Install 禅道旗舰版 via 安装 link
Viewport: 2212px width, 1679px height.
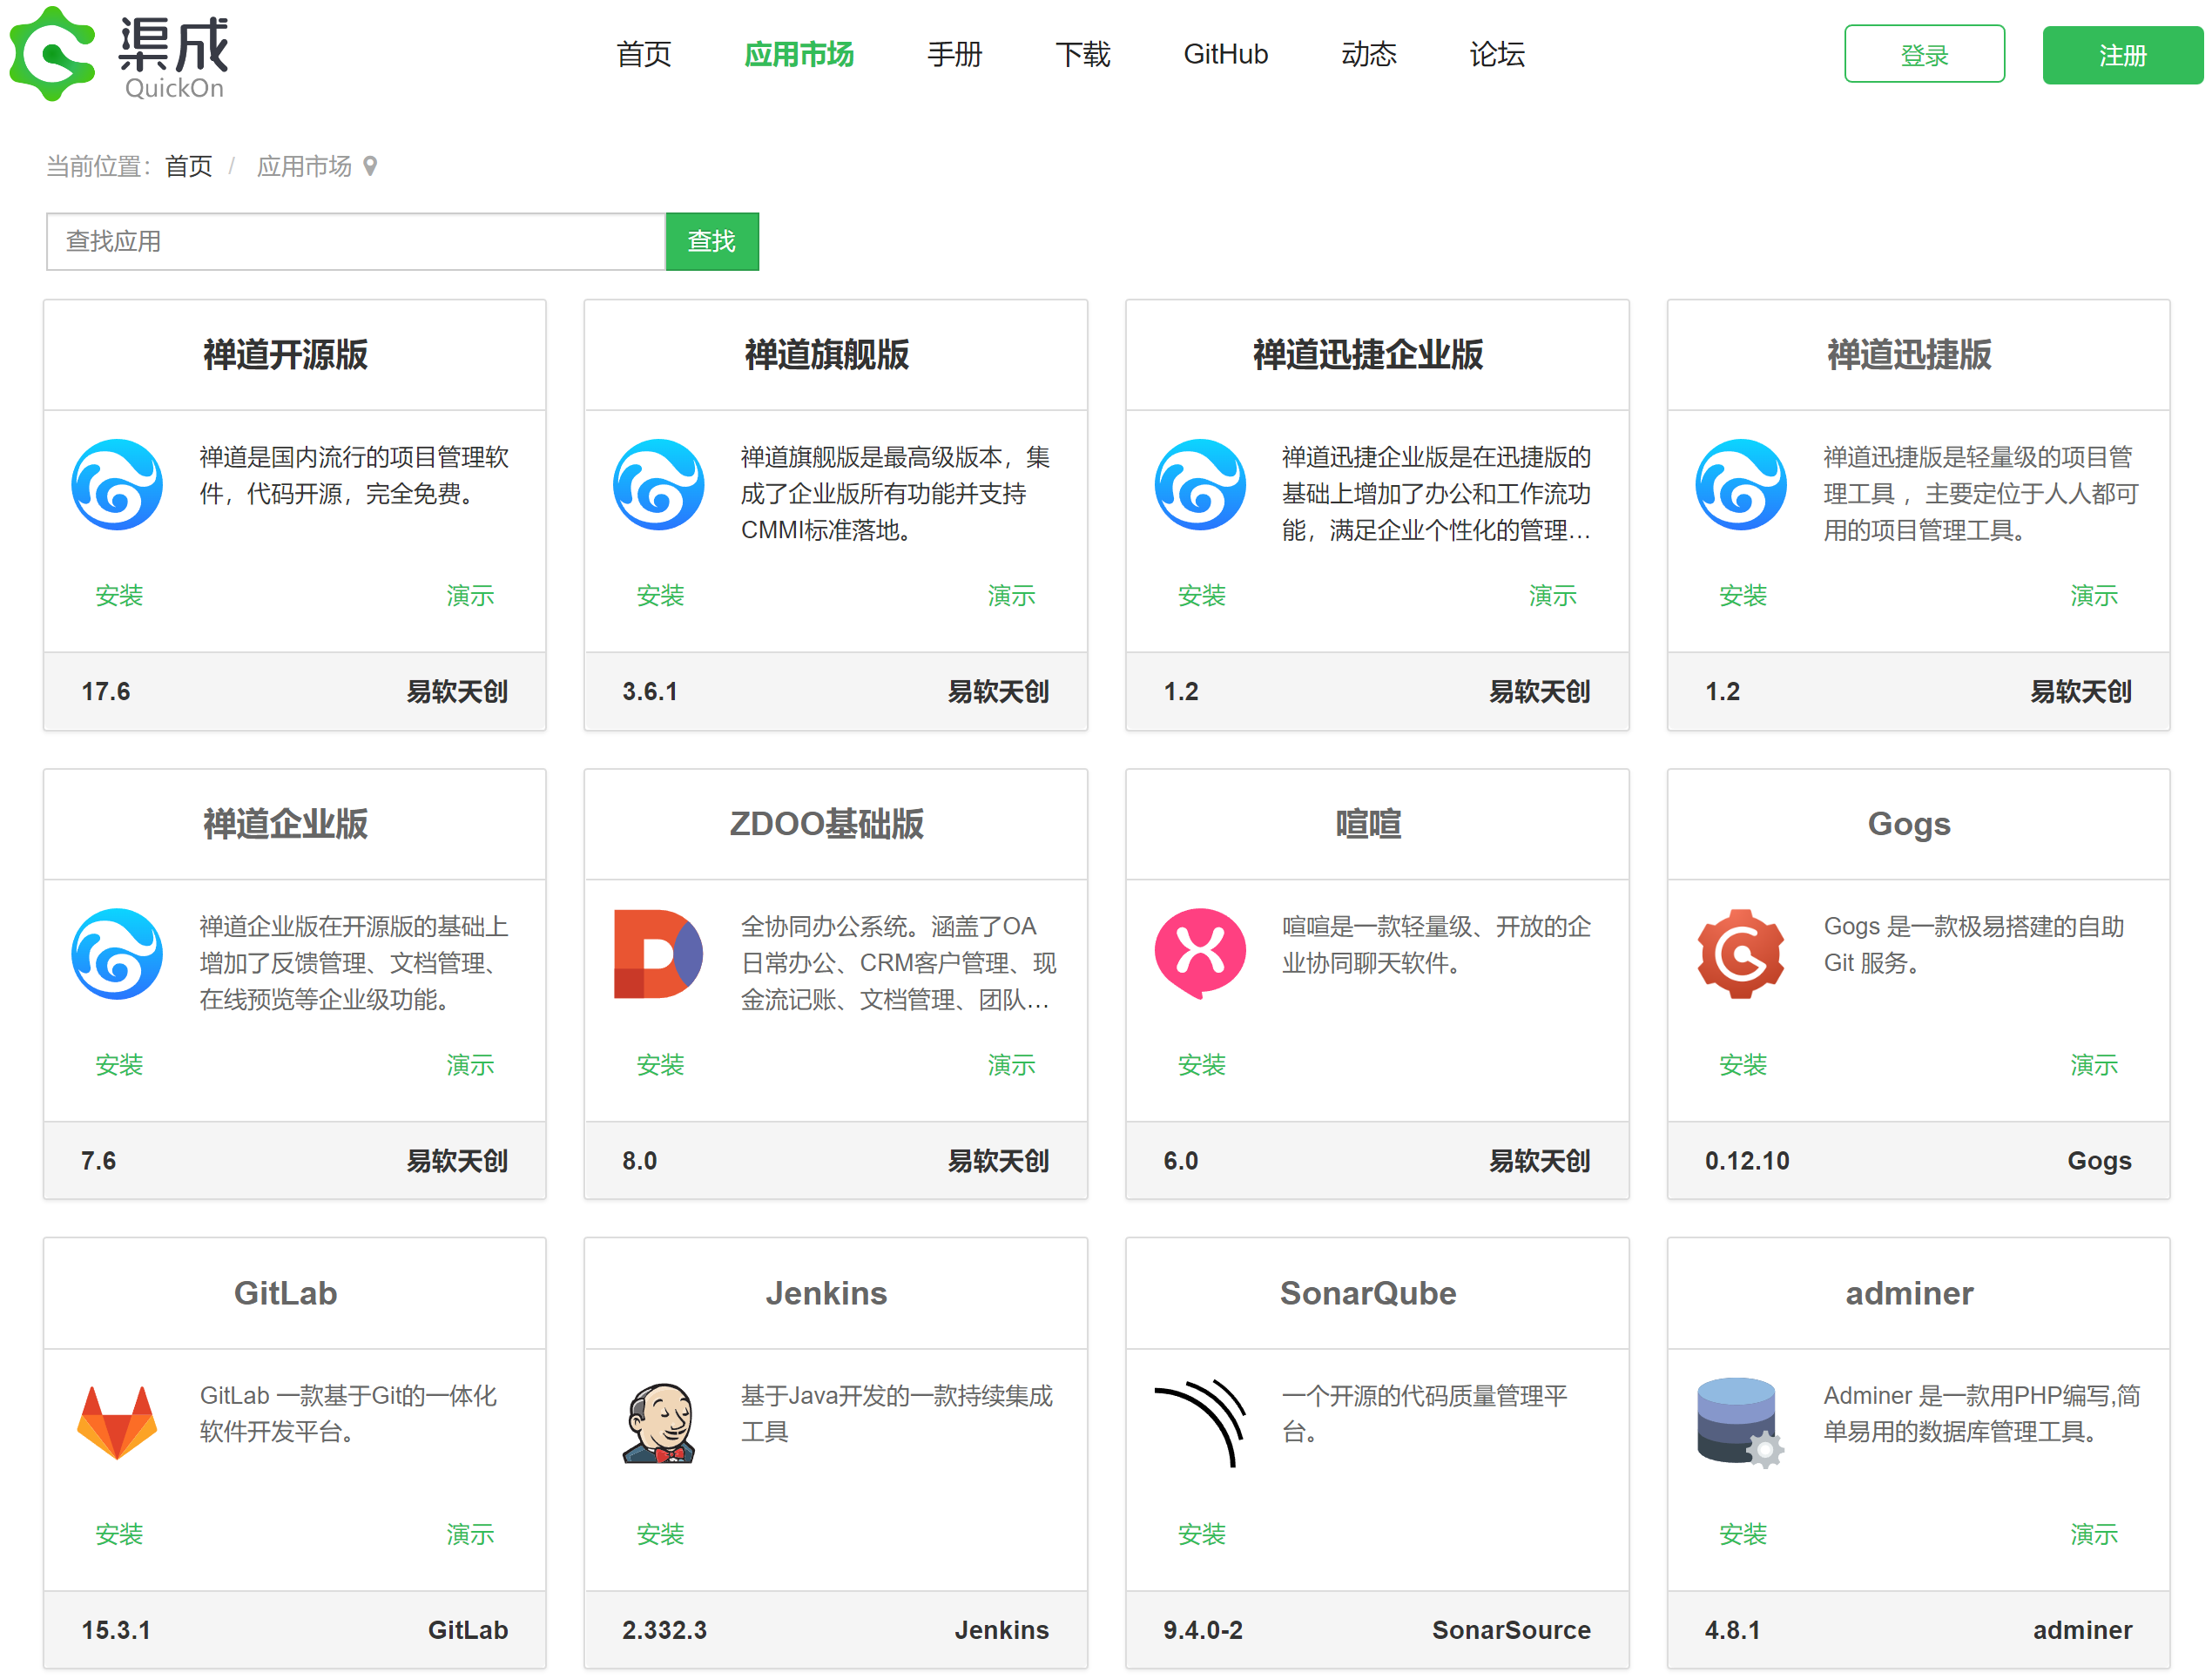660,595
